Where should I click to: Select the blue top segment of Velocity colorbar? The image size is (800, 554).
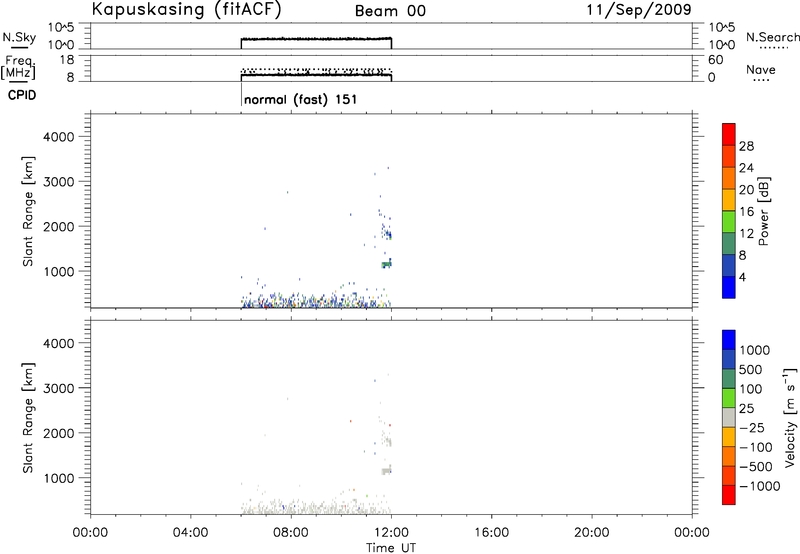point(729,340)
